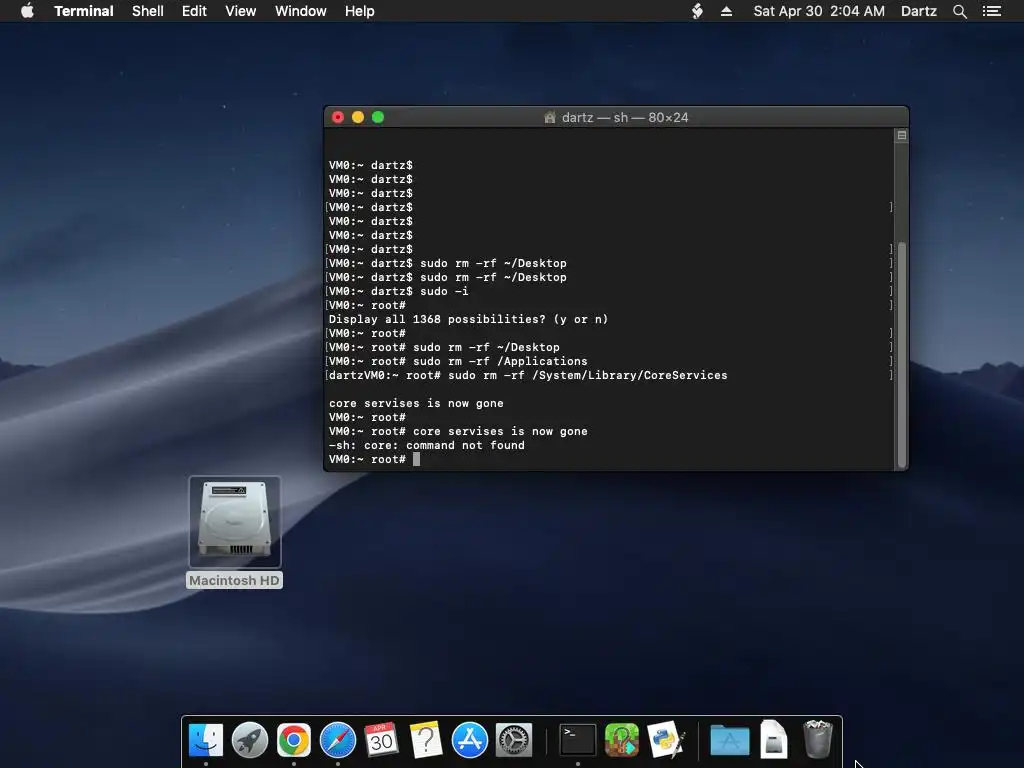Launch Safari from the Dock
This screenshot has width=1024, height=768.
tap(338, 740)
